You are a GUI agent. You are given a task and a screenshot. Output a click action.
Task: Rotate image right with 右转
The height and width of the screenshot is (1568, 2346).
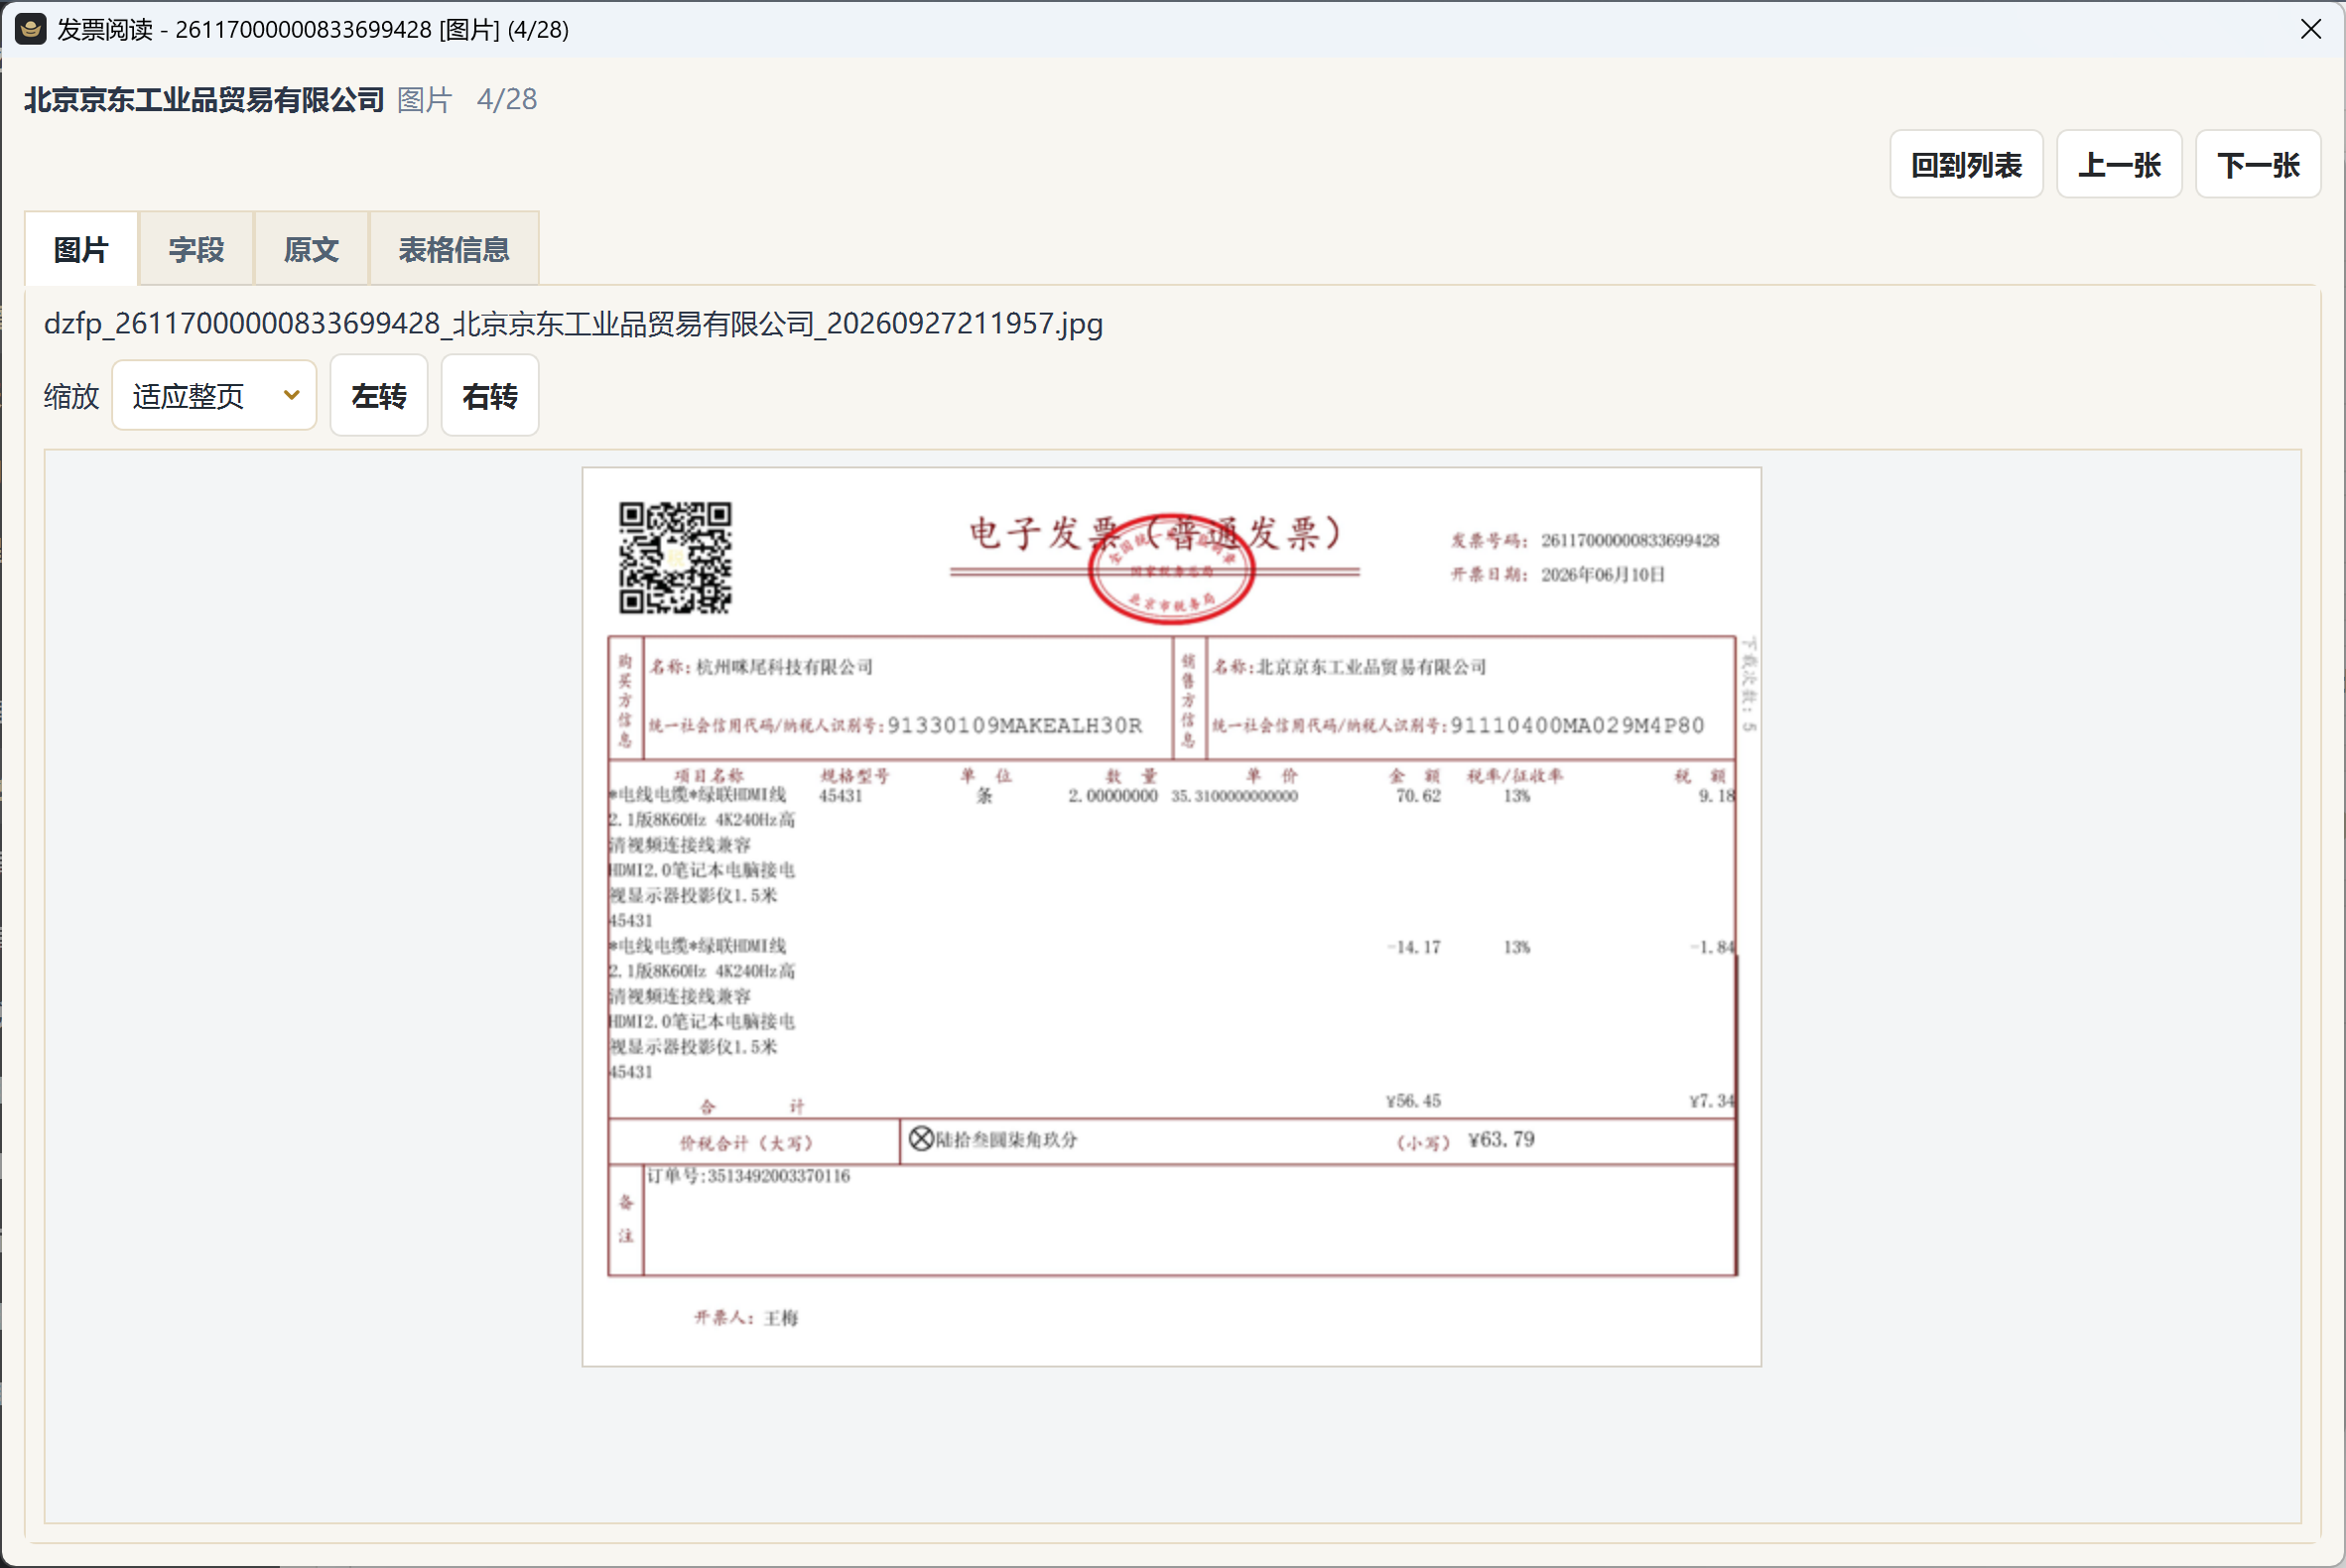point(490,396)
